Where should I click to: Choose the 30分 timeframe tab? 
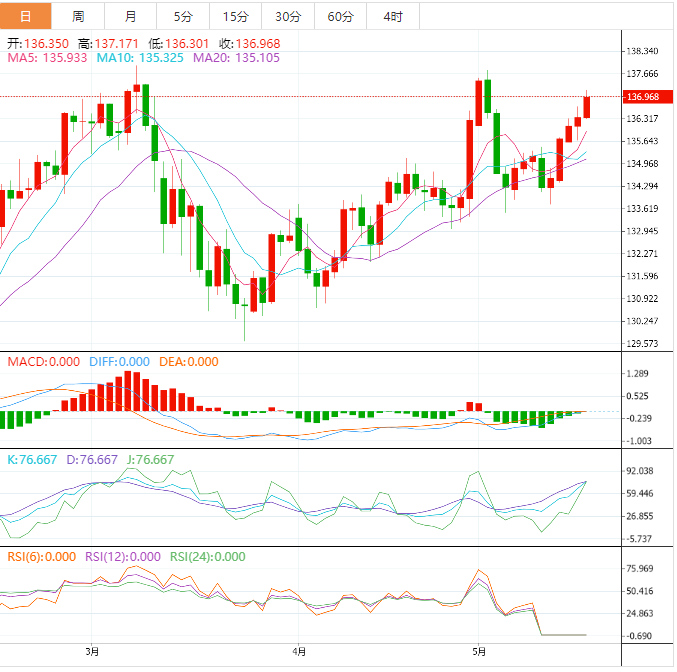tap(287, 16)
